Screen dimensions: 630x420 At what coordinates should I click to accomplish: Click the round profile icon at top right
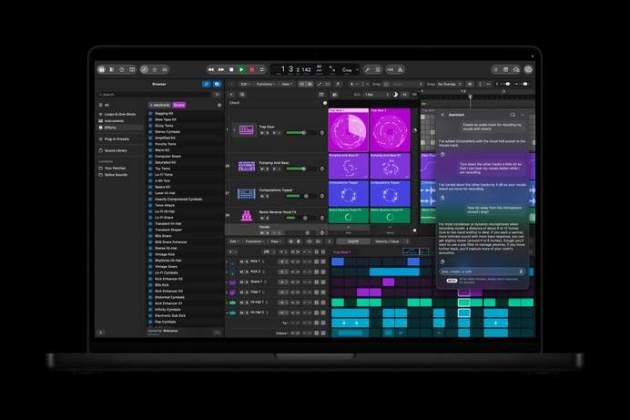[x=528, y=70]
